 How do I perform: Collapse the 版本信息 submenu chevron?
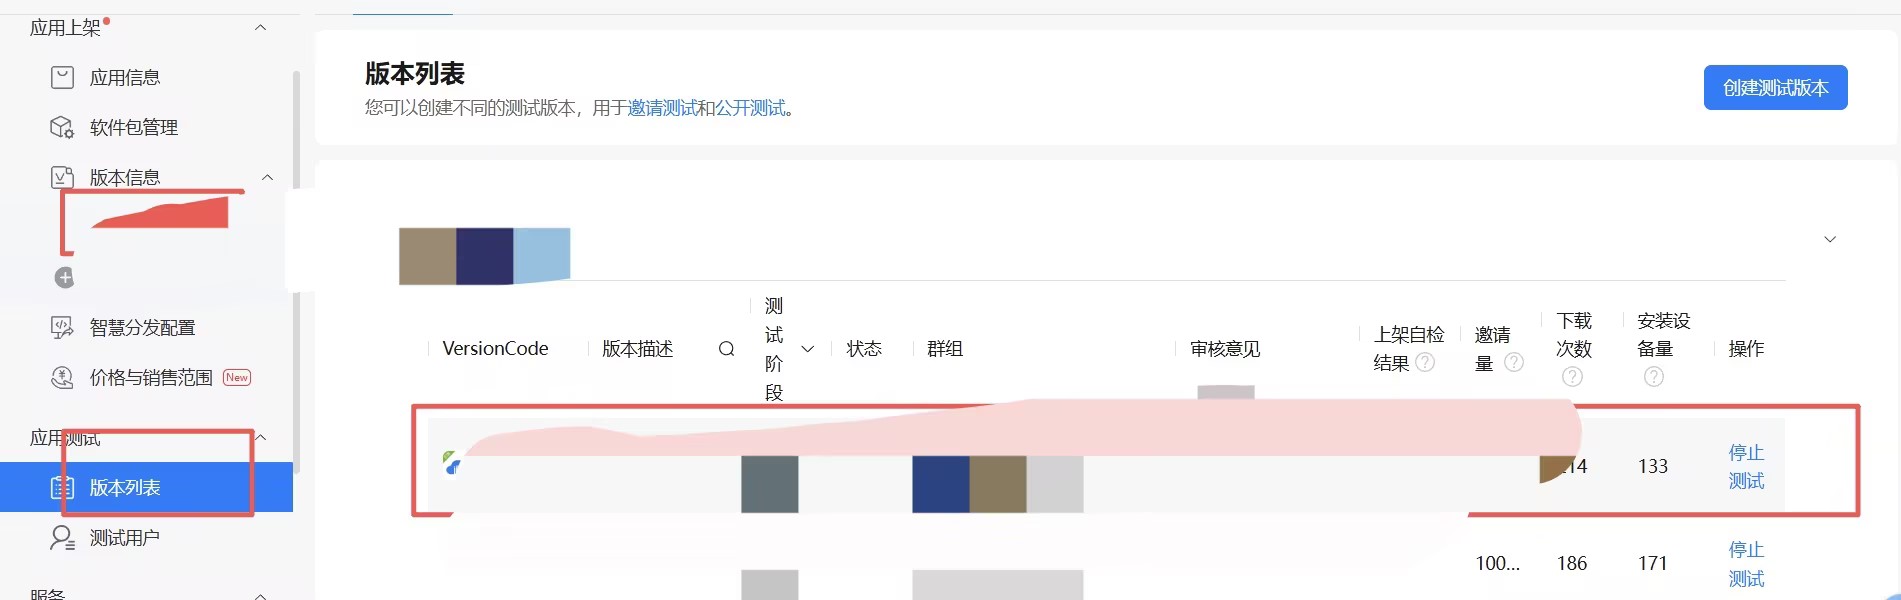tap(267, 178)
